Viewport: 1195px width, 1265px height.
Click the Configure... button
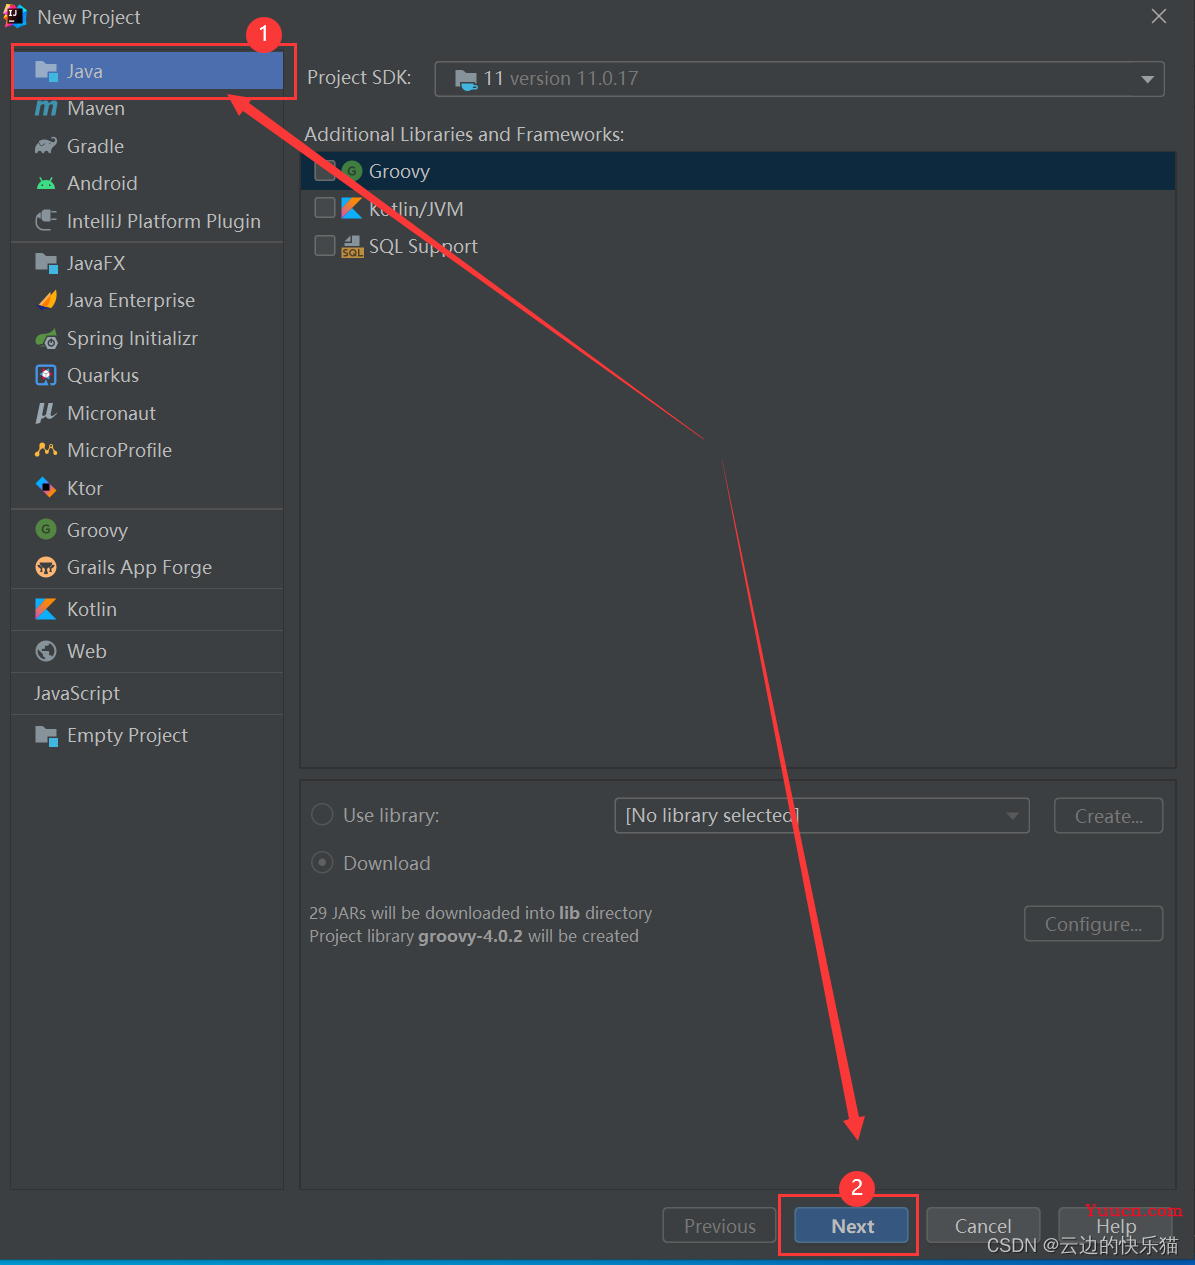tap(1094, 924)
